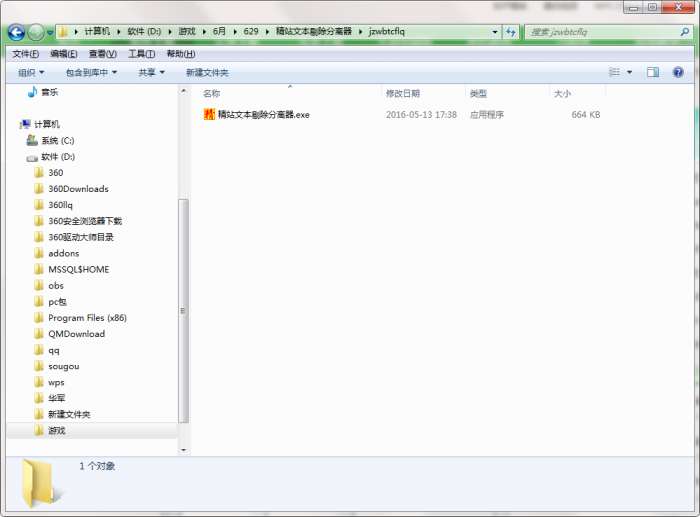Click the navigation pane scrollbar thumb
Viewport: 700px width, 517px height.
click(x=183, y=311)
